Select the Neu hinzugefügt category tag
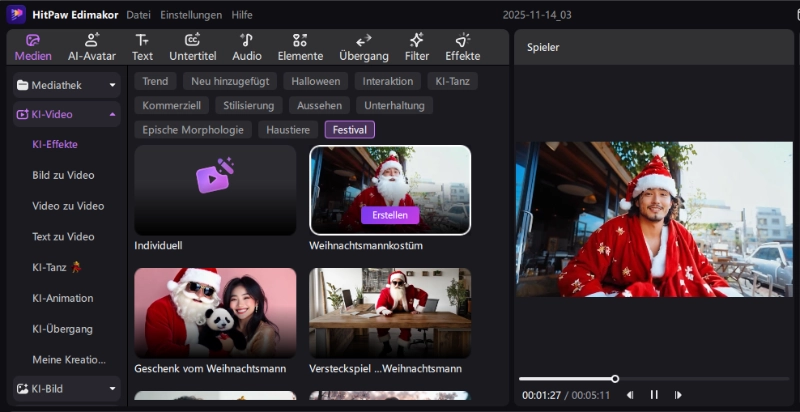Viewport: 800px width, 412px height. point(230,81)
